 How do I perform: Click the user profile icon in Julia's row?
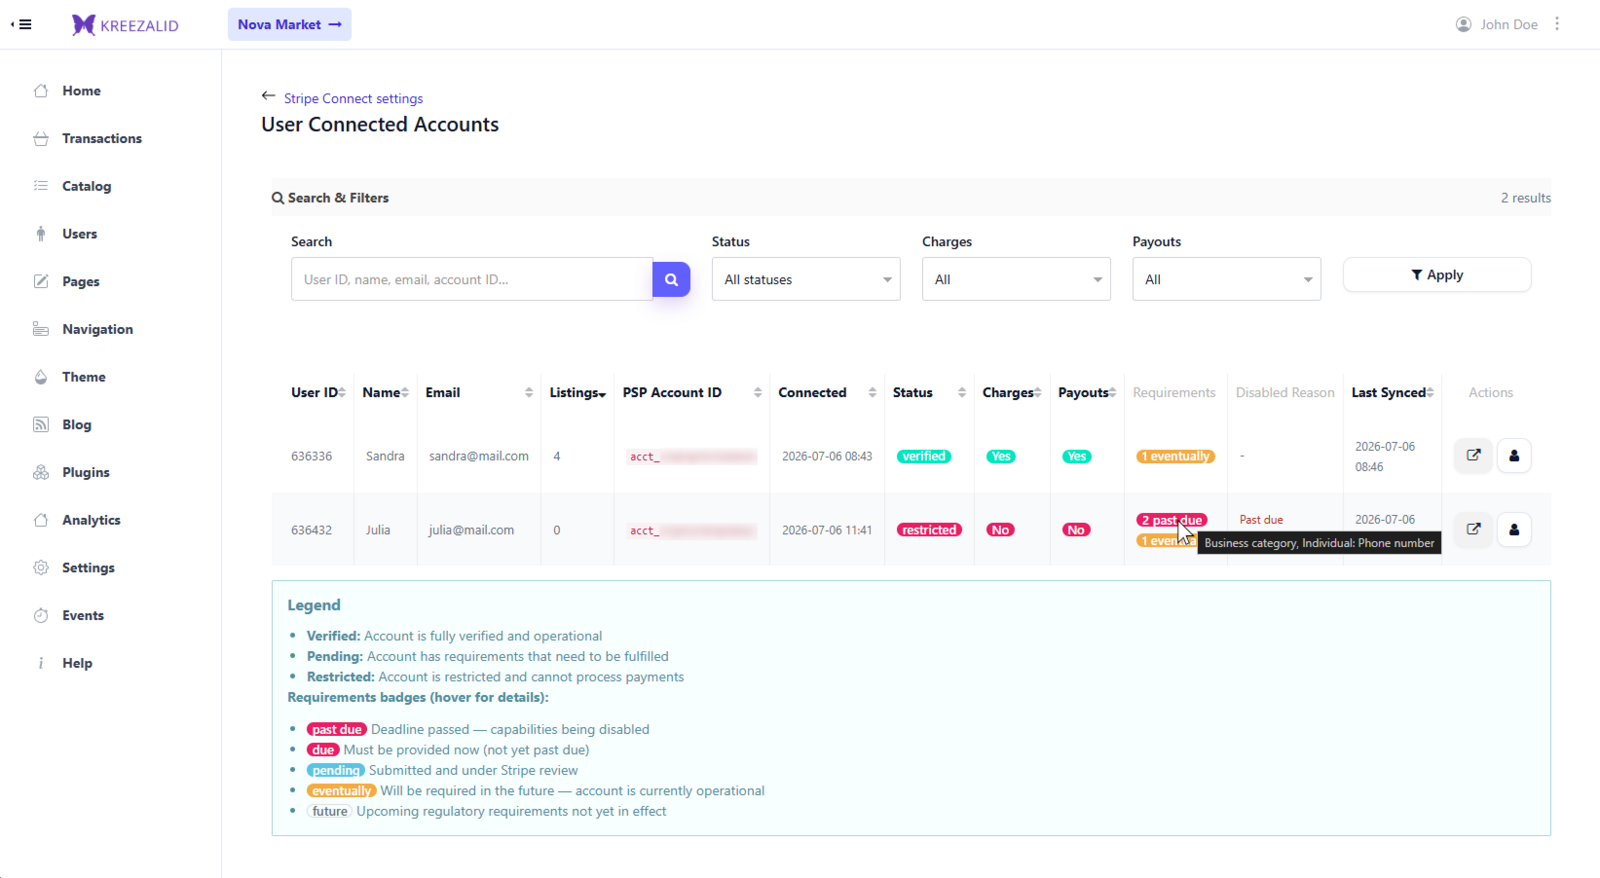(x=1514, y=529)
